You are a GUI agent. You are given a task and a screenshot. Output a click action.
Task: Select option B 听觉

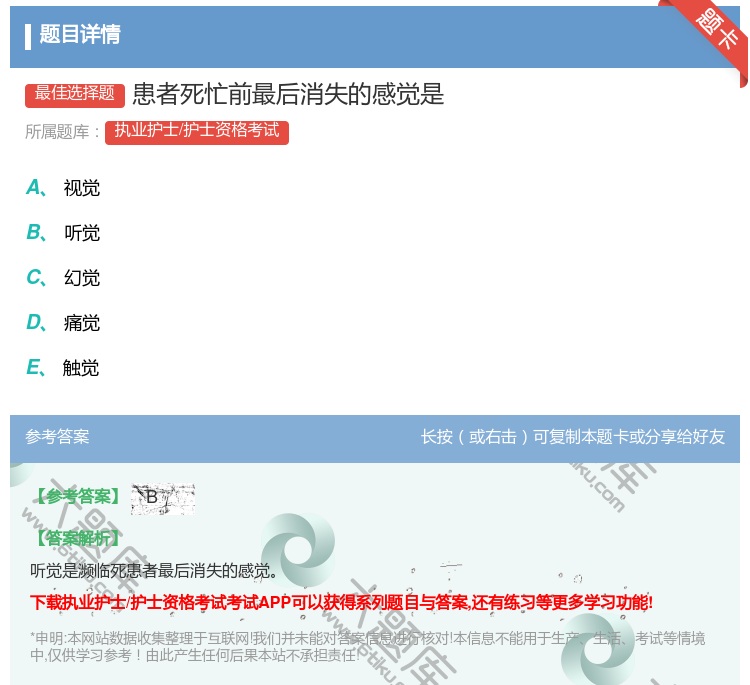pos(63,232)
